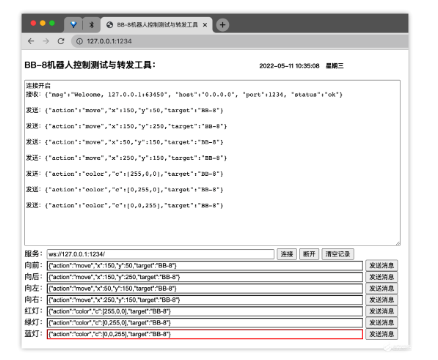Send the 向右 right move message
Screen dimensions: 438x360
(381, 300)
